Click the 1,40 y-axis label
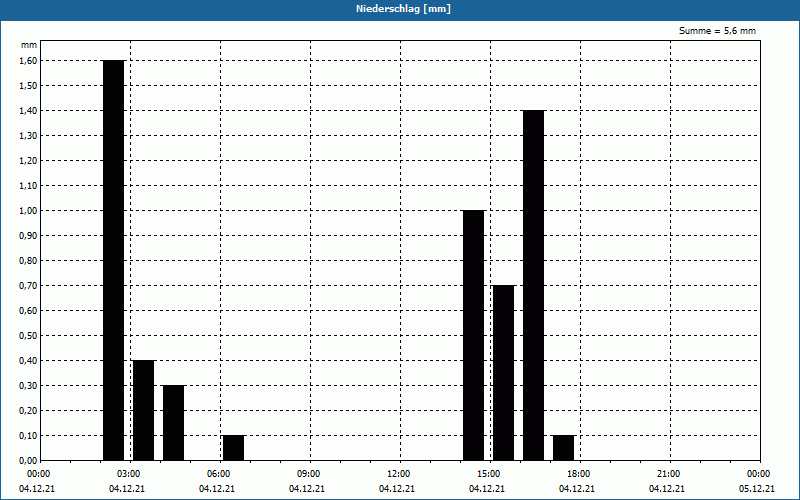The image size is (800, 500). pyautogui.click(x=28, y=110)
